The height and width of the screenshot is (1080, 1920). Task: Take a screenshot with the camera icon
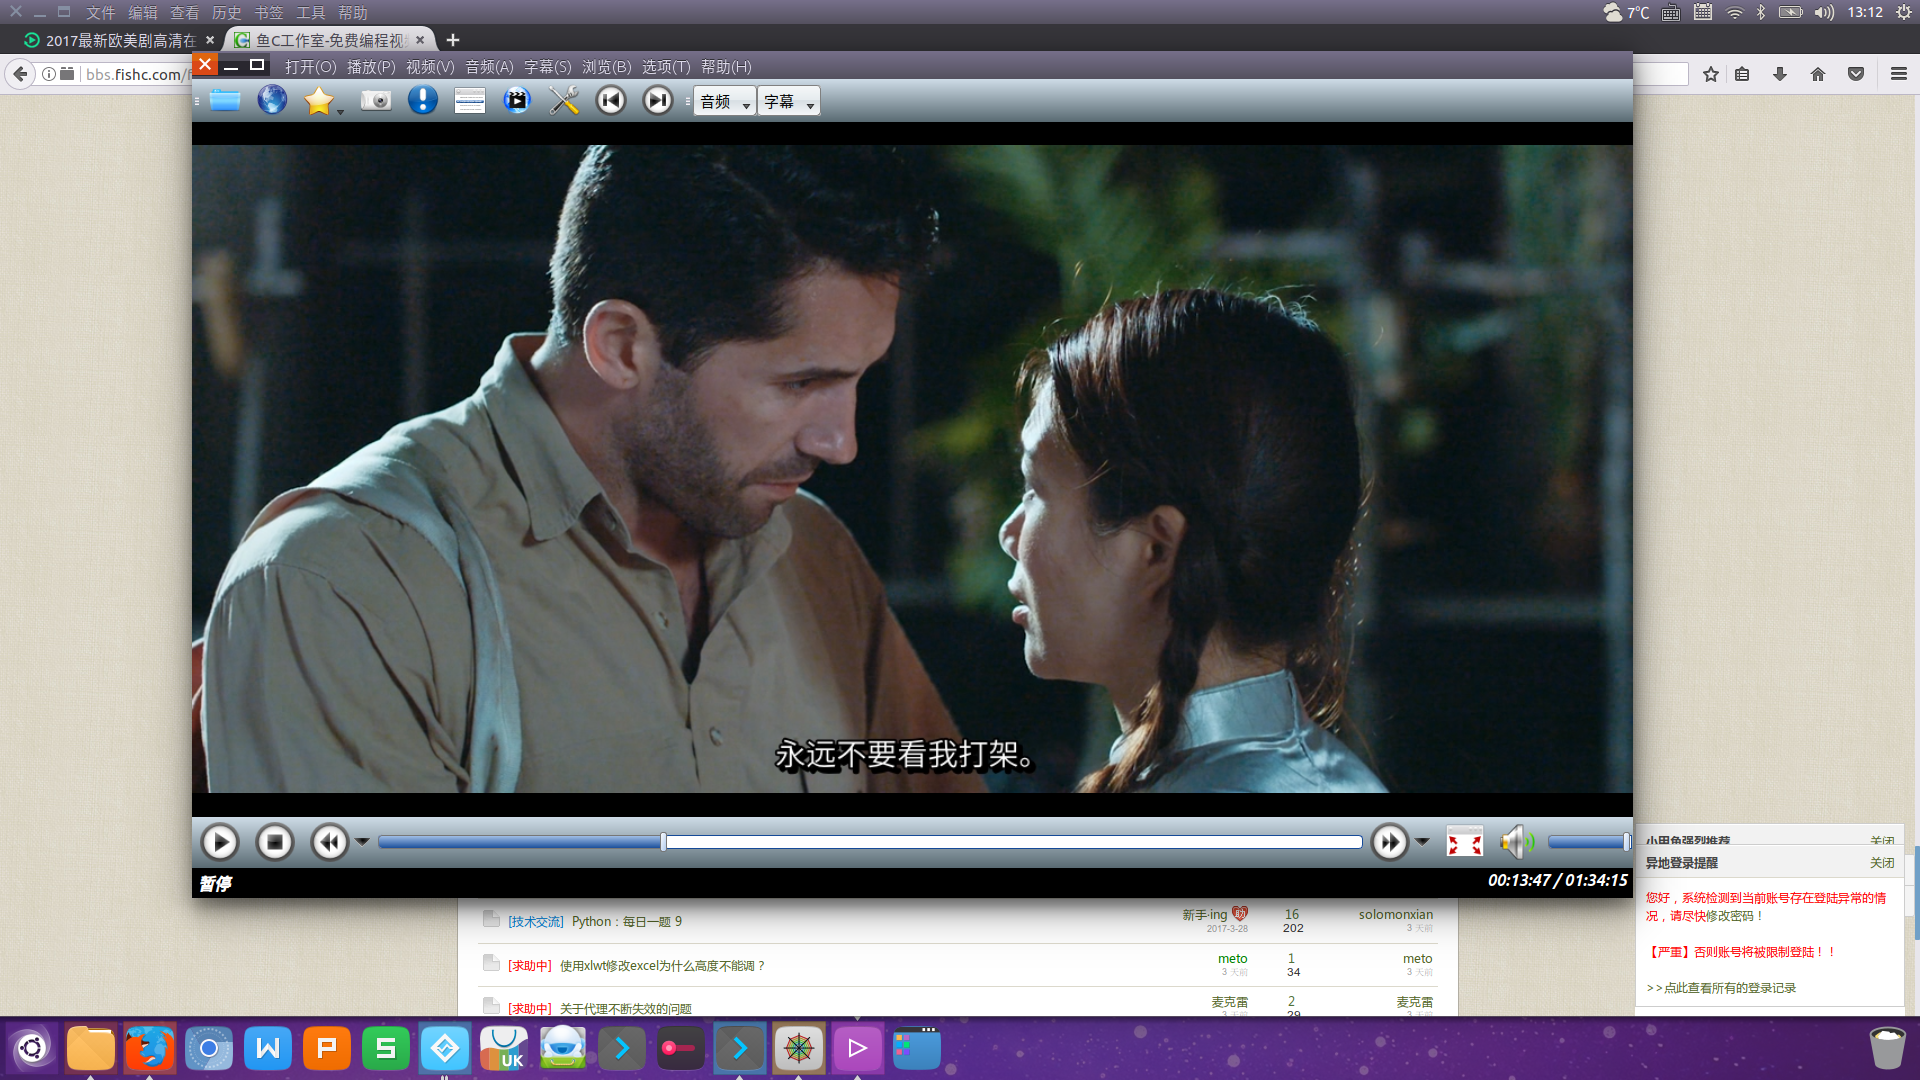click(x=376, y=100)
